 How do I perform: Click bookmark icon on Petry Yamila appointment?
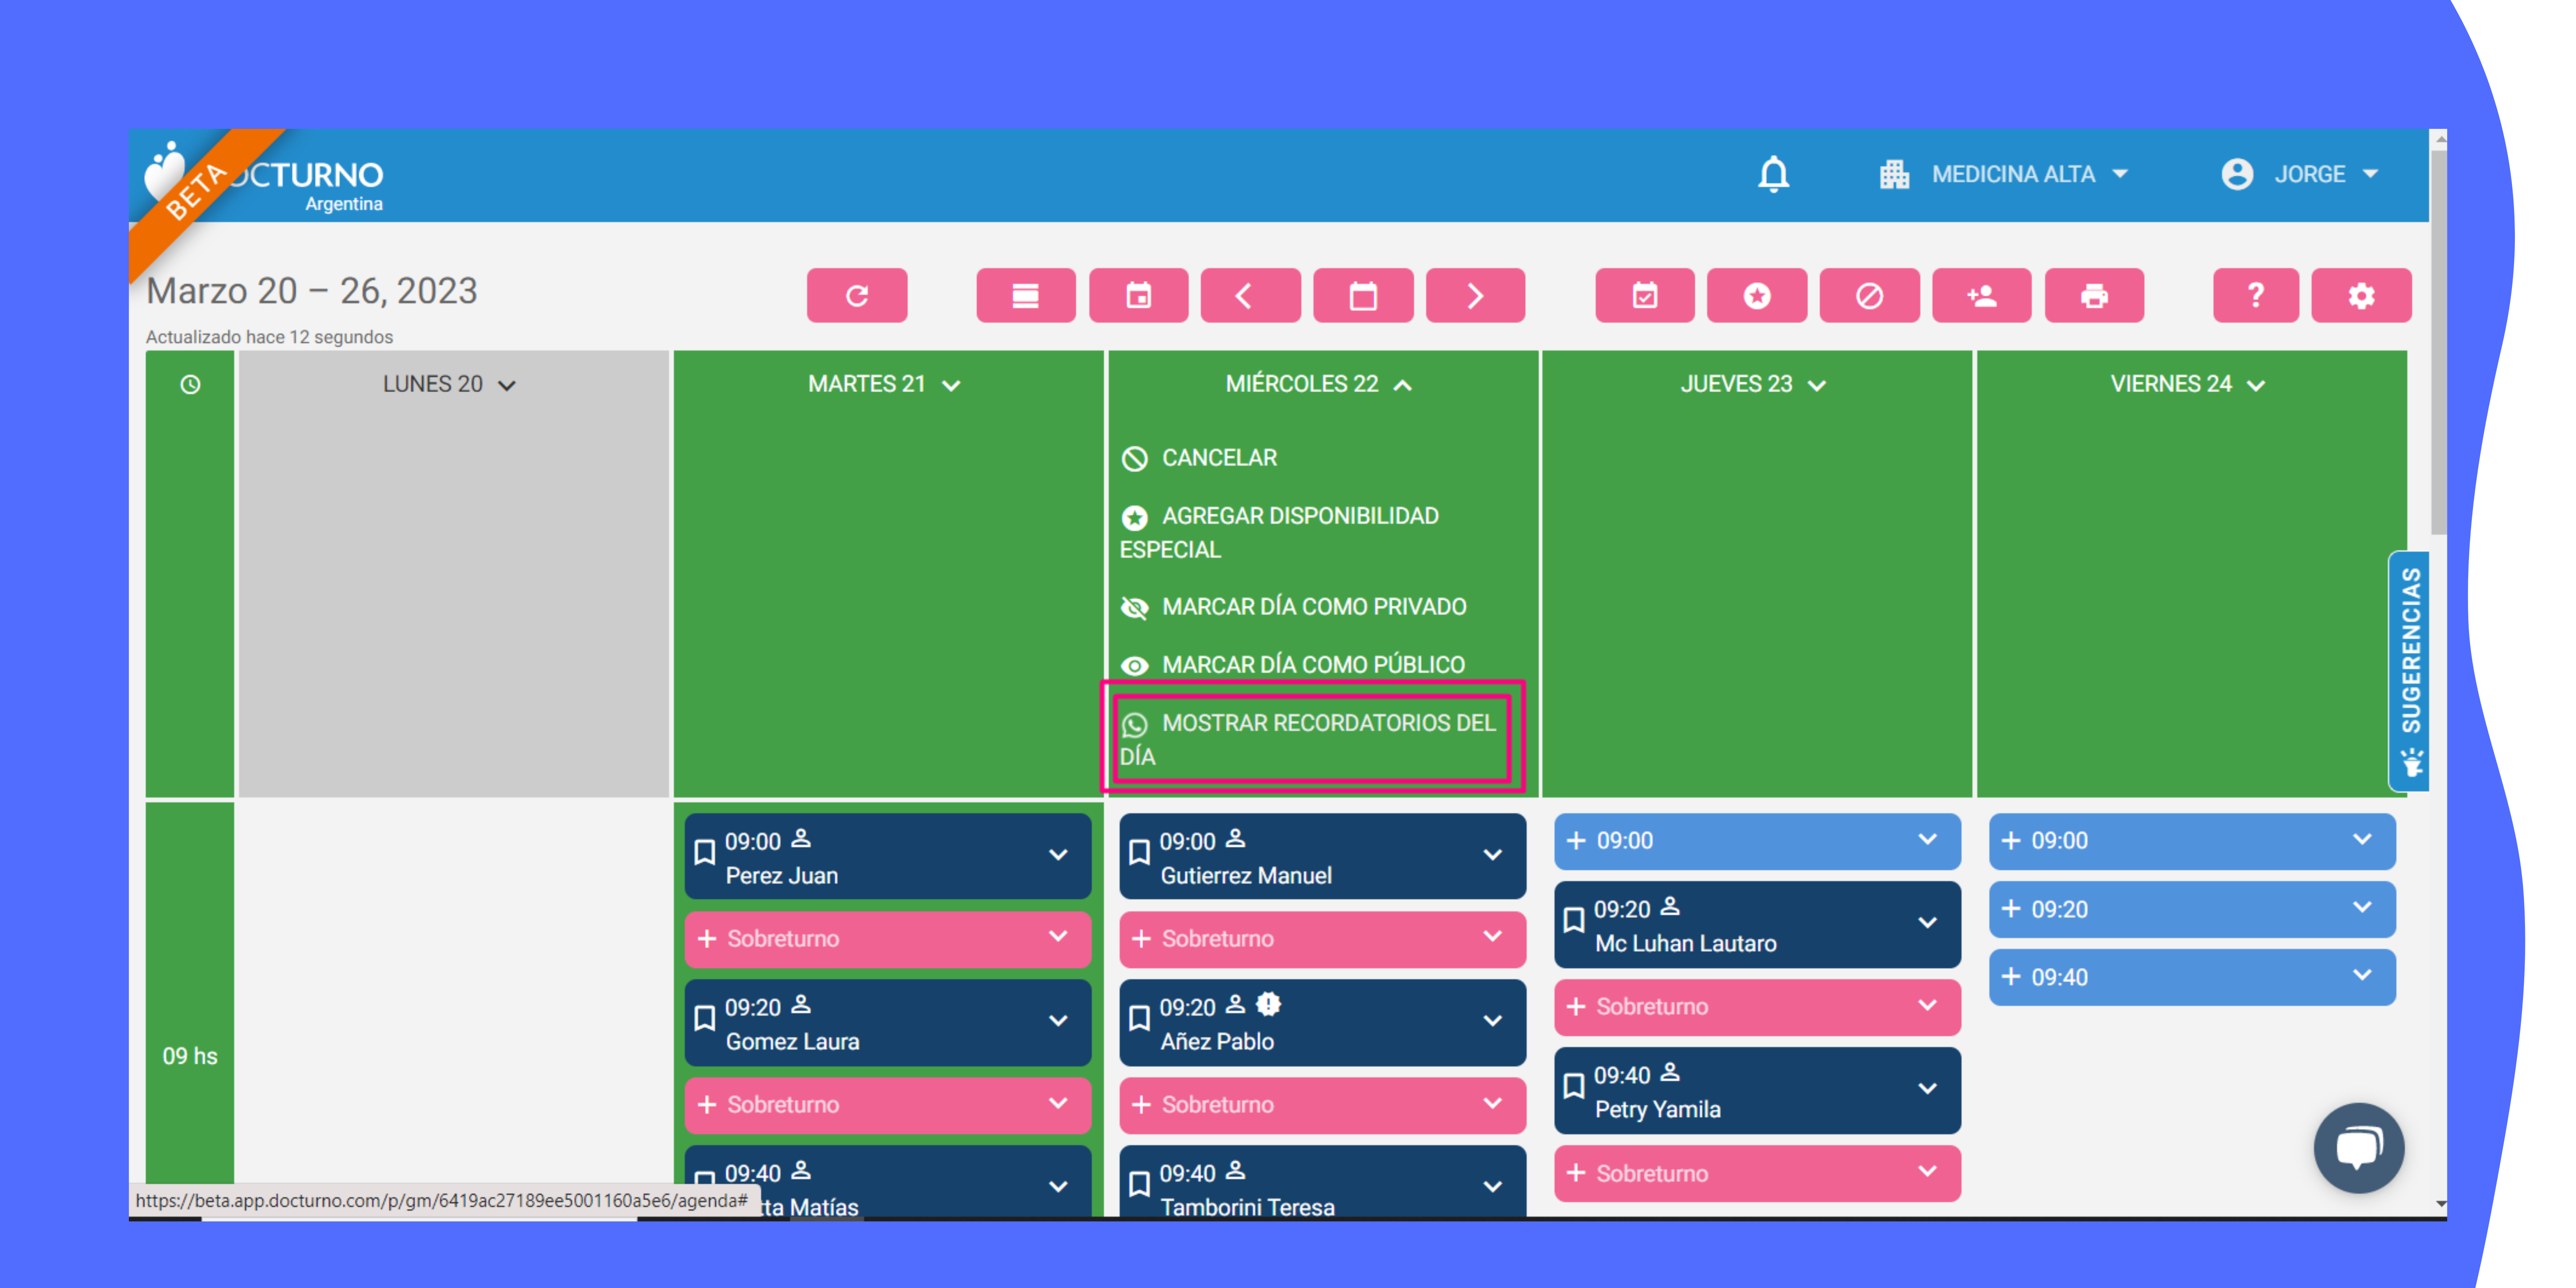click(x=1573, y=1086)
